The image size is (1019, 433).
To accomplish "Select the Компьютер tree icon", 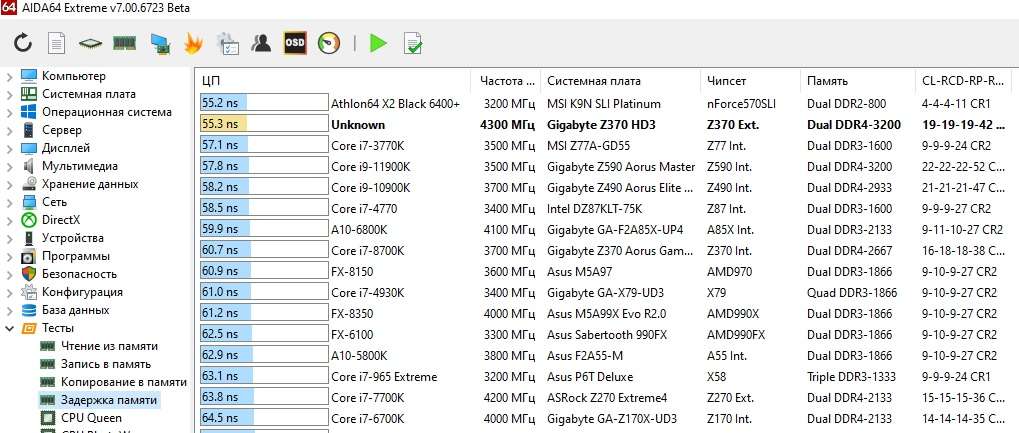I will coord(29,76).
